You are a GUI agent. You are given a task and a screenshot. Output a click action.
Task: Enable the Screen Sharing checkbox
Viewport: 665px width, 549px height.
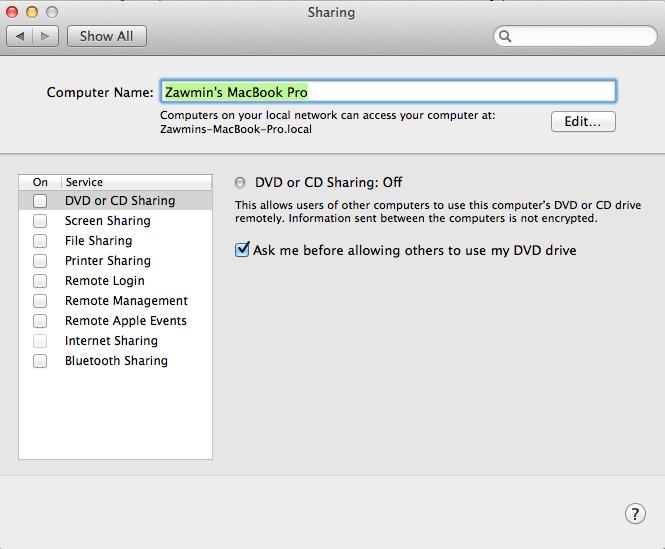point(40,221)
